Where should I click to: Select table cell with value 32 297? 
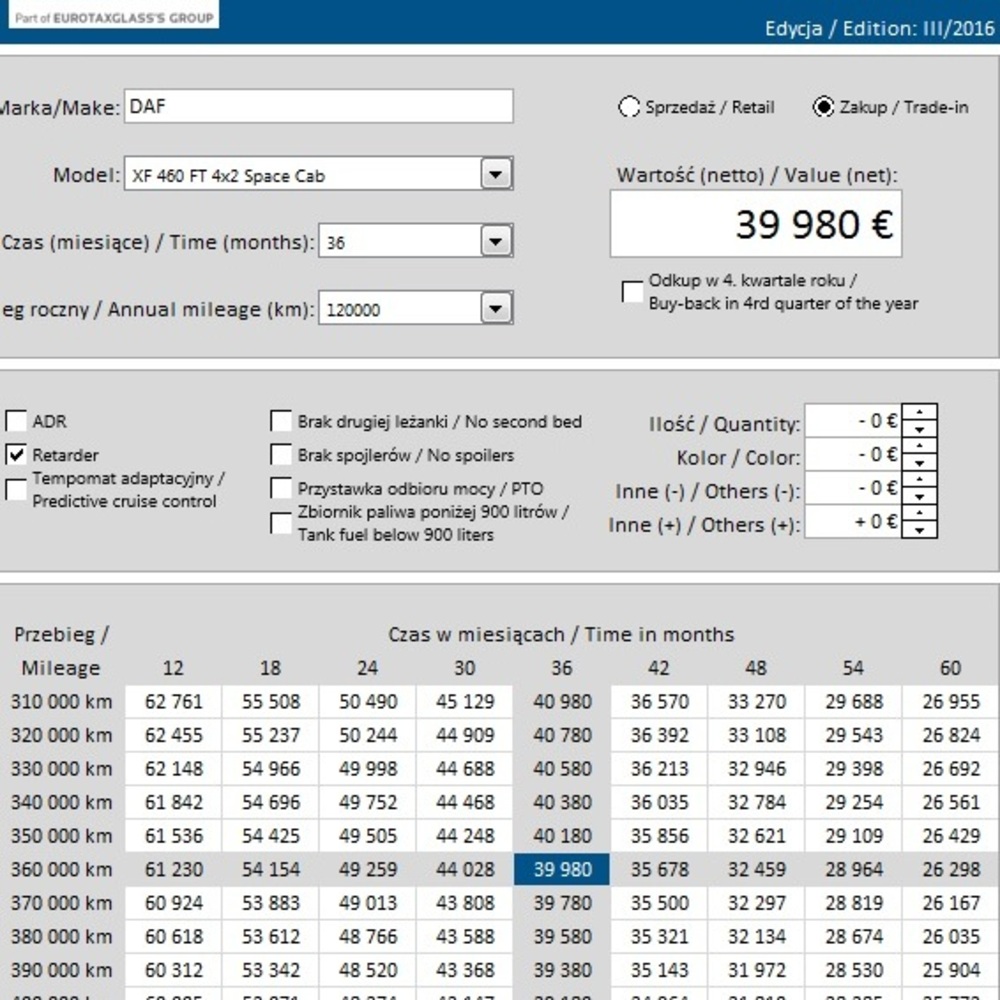click(756, 903)
